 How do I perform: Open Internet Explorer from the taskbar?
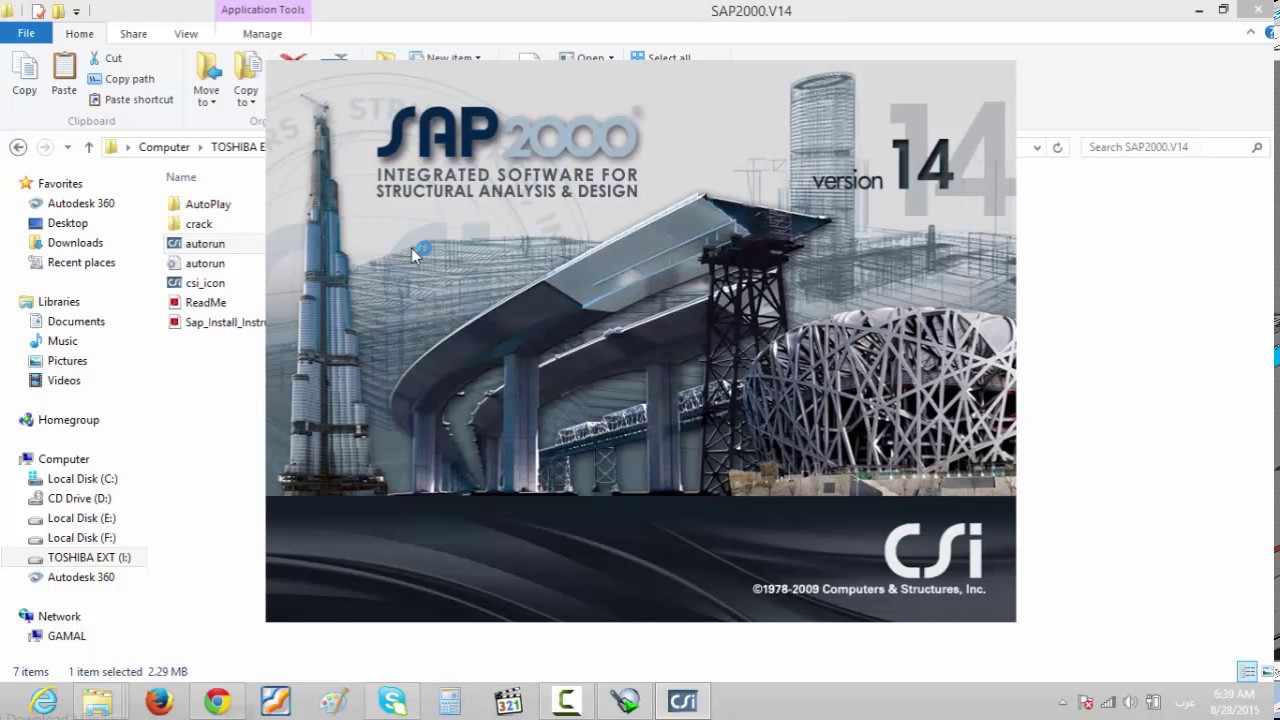(x=44, y=701)
